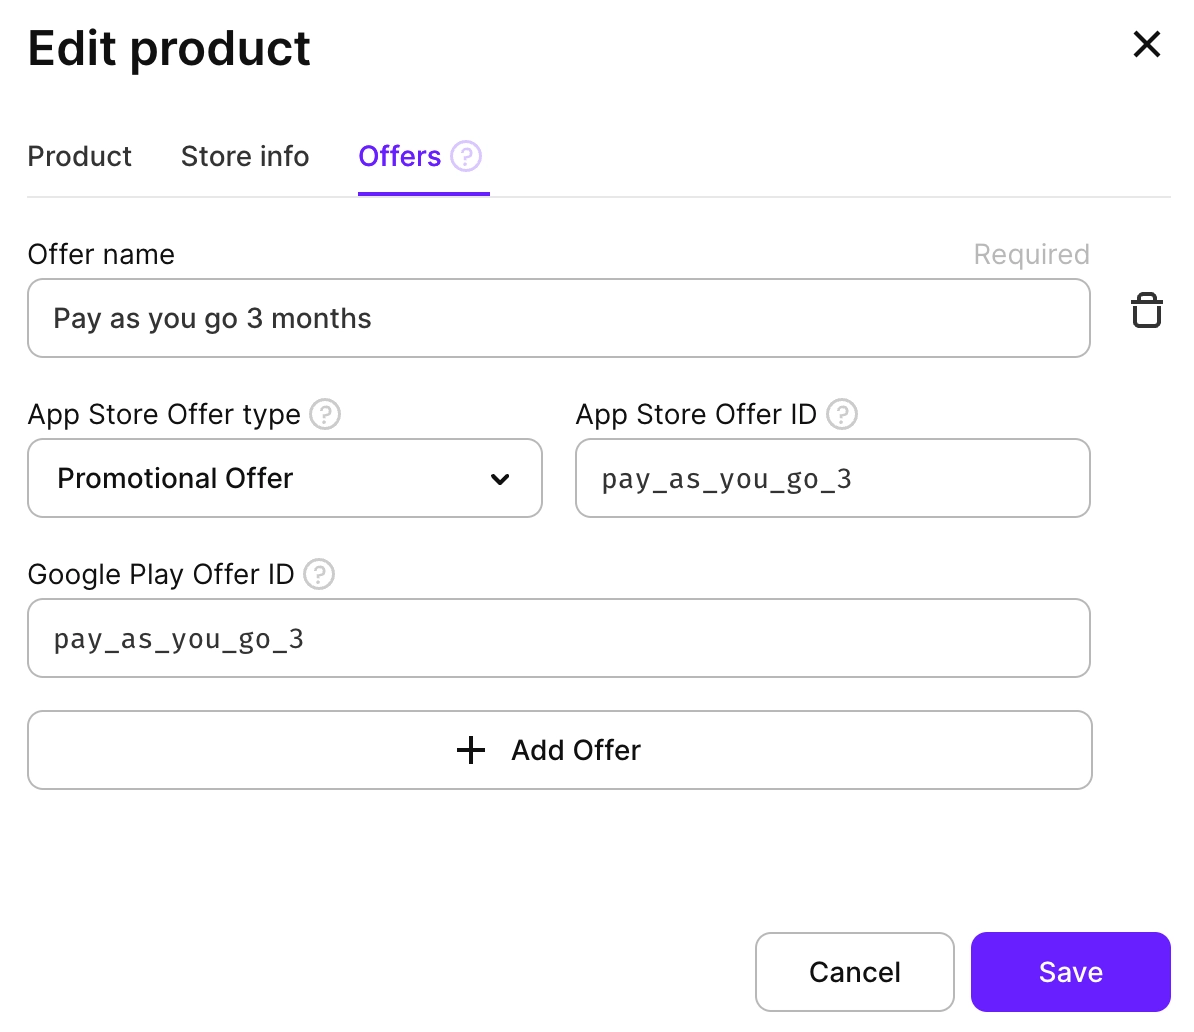Focus the Offer name text field

558,318
